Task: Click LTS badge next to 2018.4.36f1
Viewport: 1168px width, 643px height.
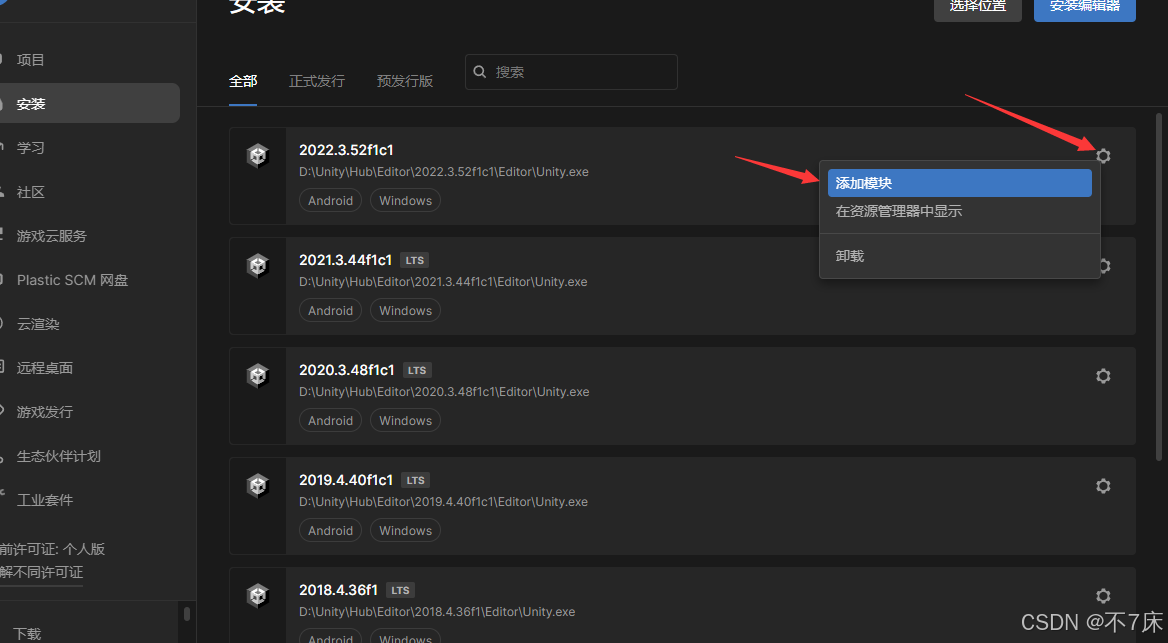Action: pyautogui.click(x=401, y=590)
